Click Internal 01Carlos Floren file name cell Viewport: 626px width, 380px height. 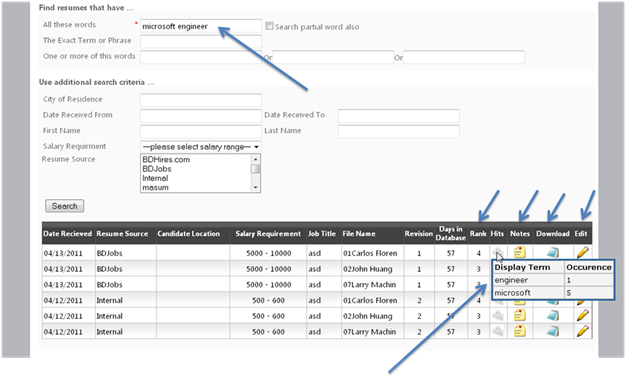click(x=370, y=300)
